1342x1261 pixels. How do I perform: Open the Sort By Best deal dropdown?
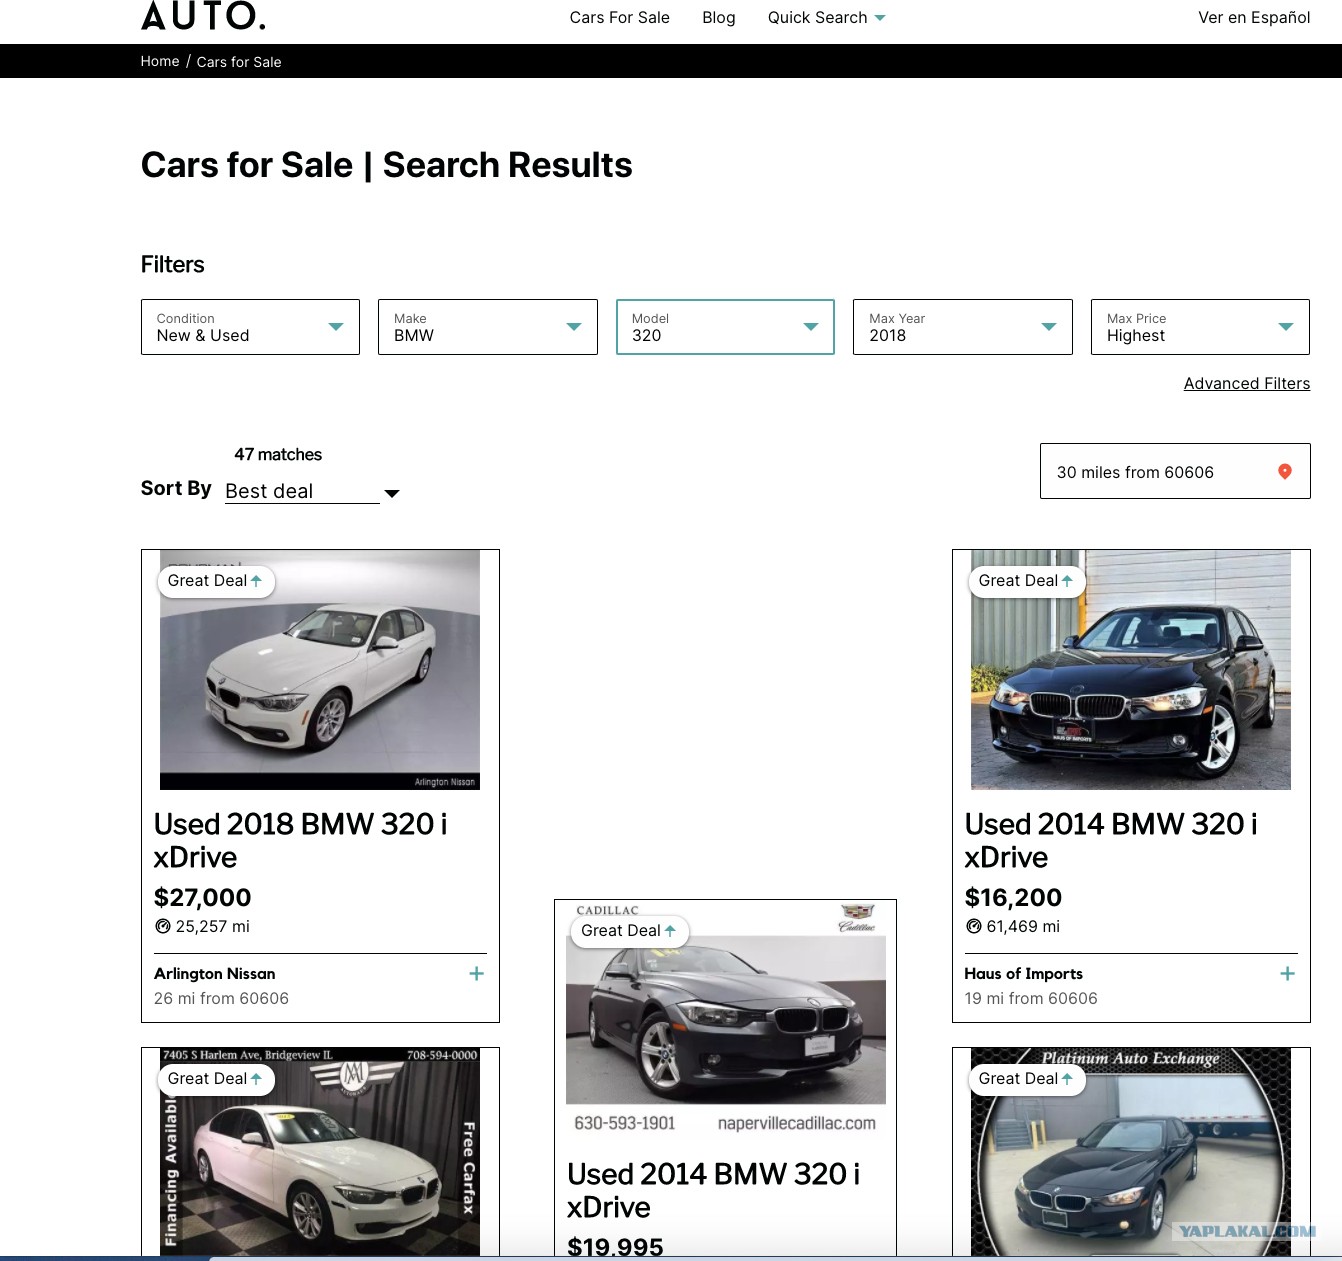tap(312, 491)
